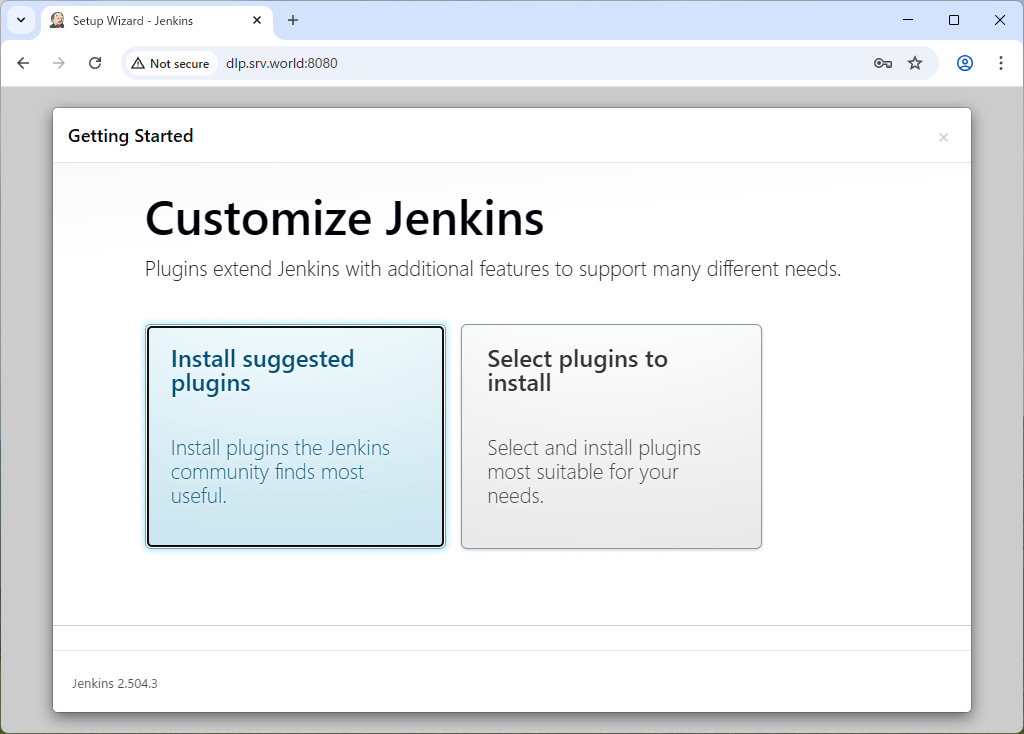The width and height of the screenshot is (1024, 734).
Task: Click the Jenkins 2.504.3 version text
Action: coord(115,683)
